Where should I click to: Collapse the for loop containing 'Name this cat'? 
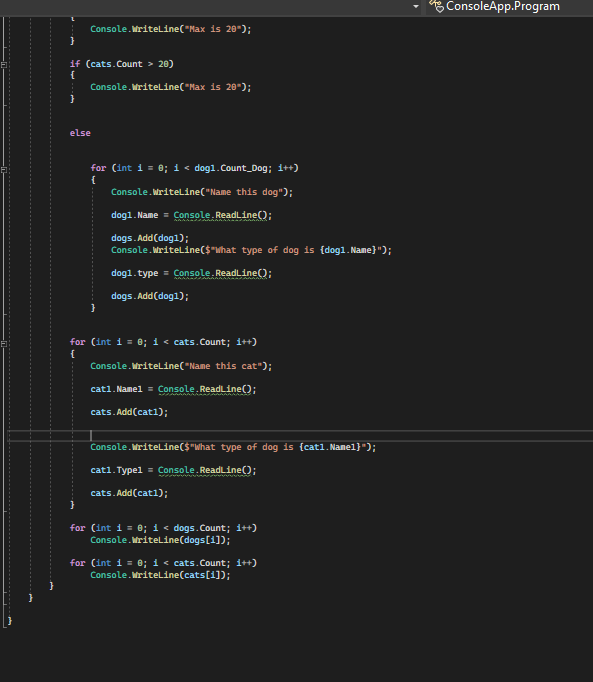click(4, 344)
